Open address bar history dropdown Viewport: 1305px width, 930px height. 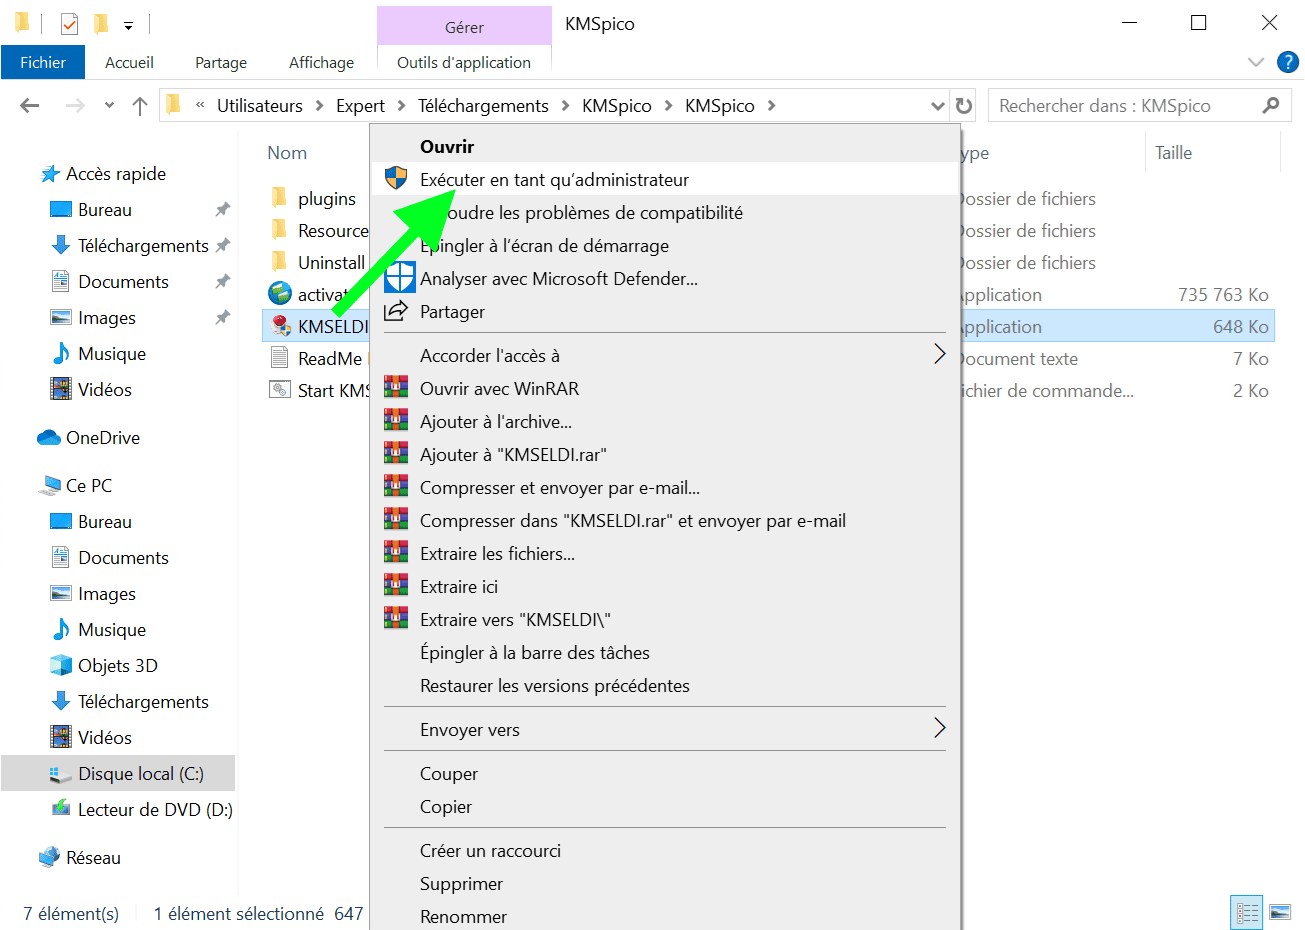click(937, 106)
